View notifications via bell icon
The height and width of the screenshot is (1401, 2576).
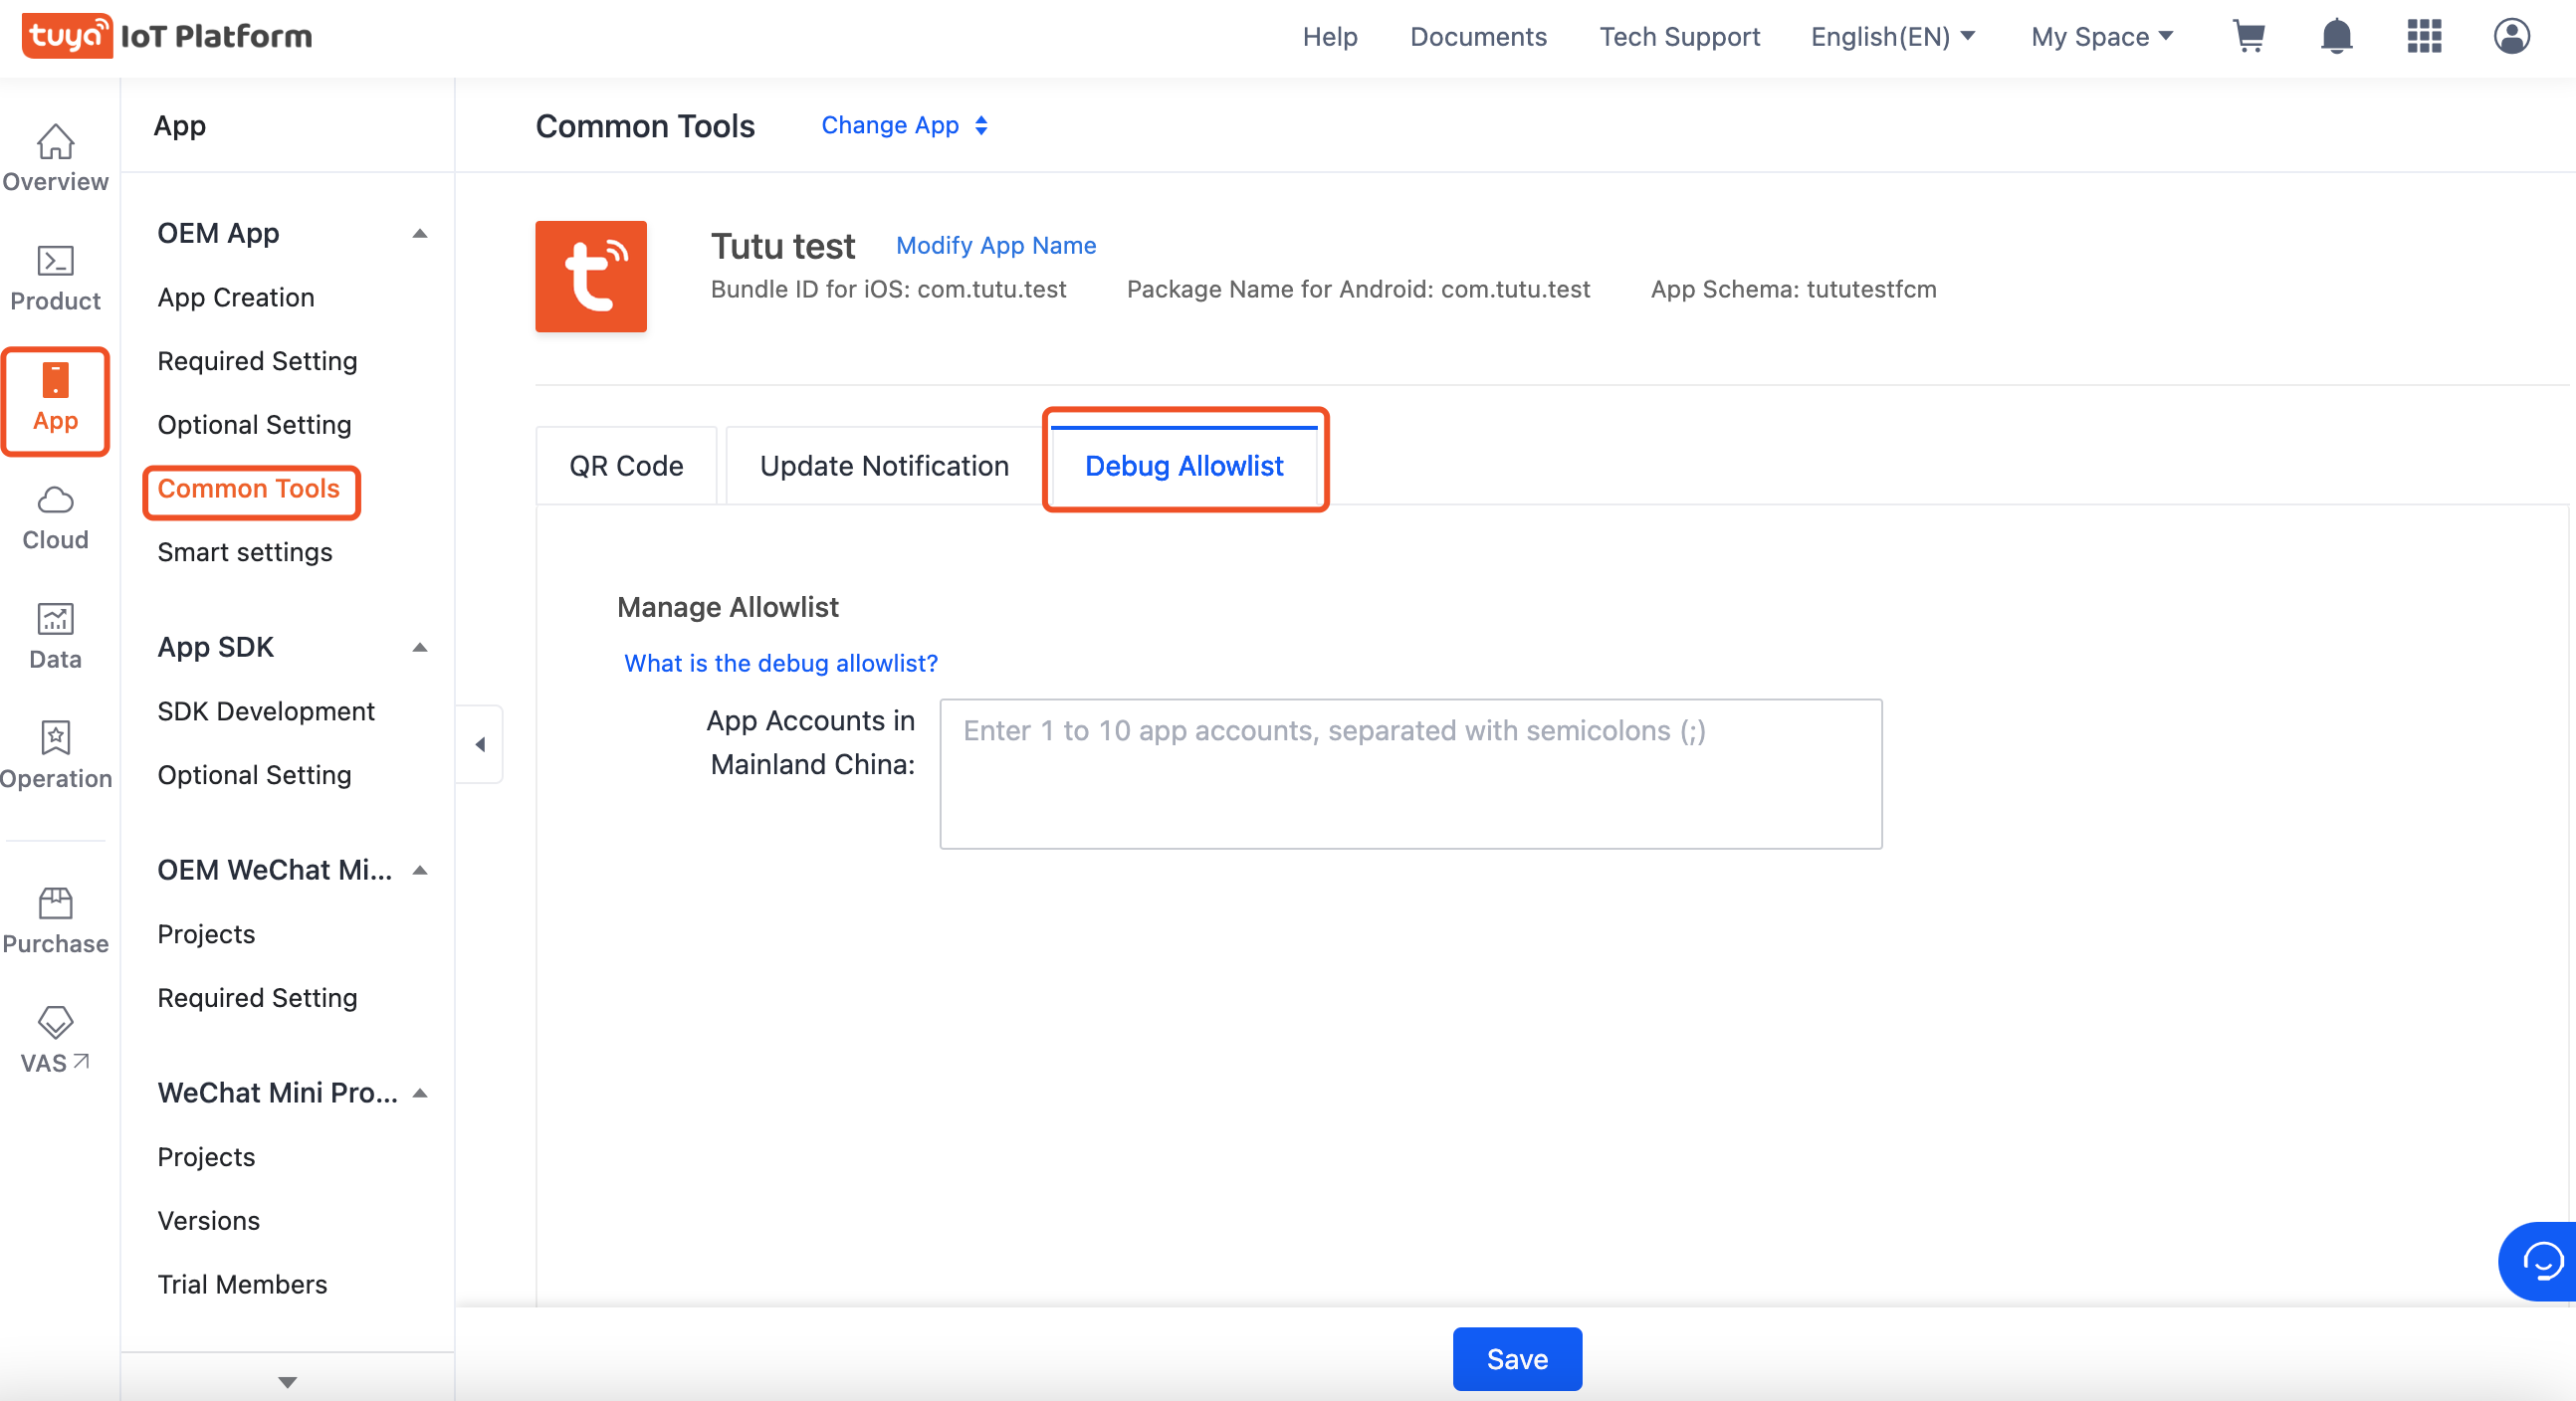point(2336,36)
